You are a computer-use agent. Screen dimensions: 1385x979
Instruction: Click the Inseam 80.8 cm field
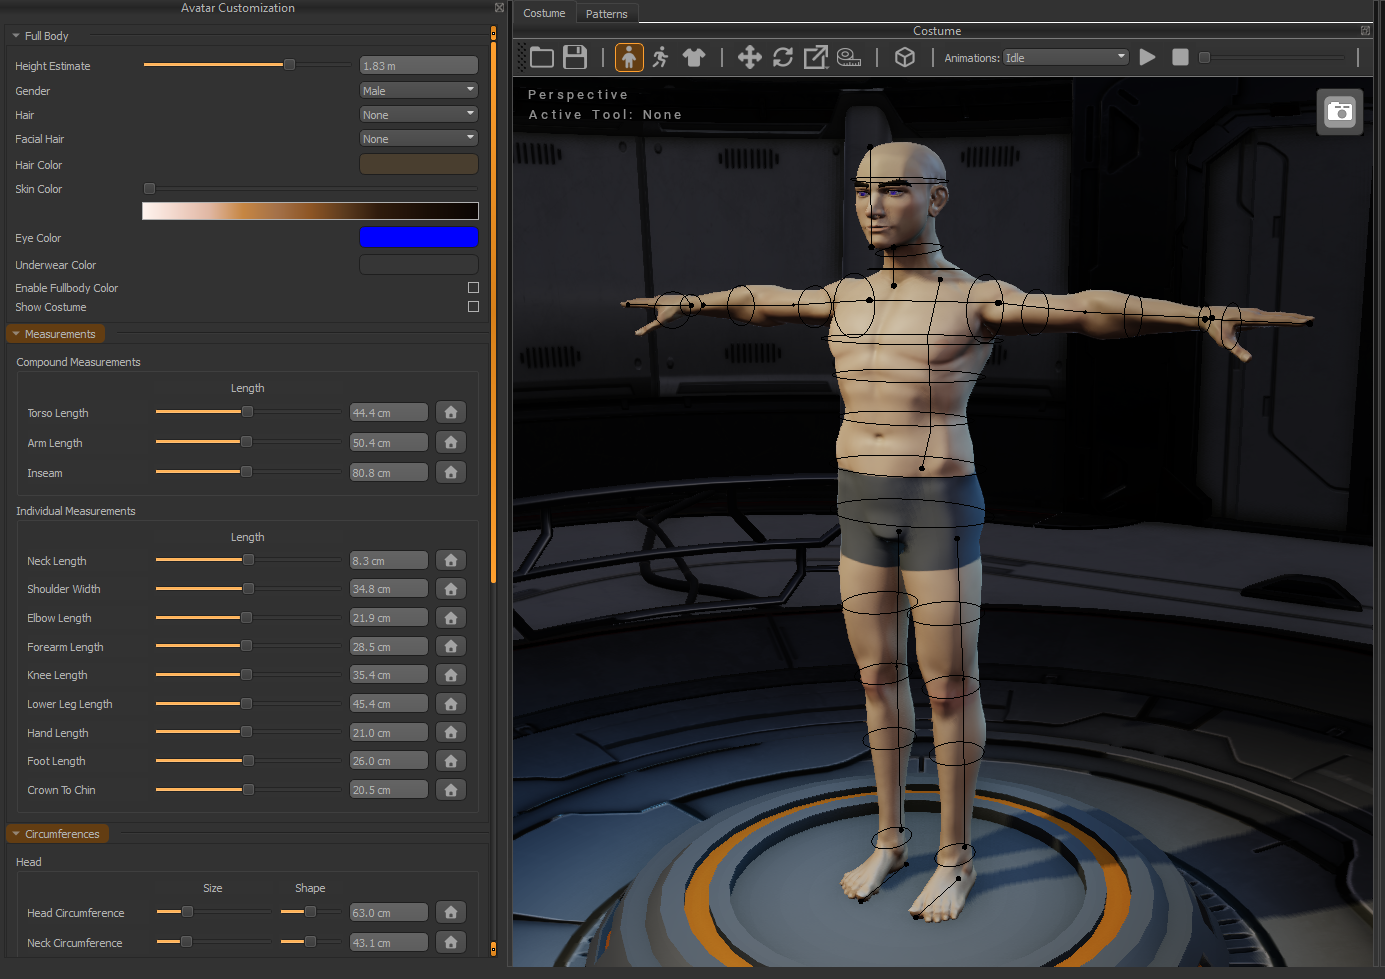[x=388, y=472]
